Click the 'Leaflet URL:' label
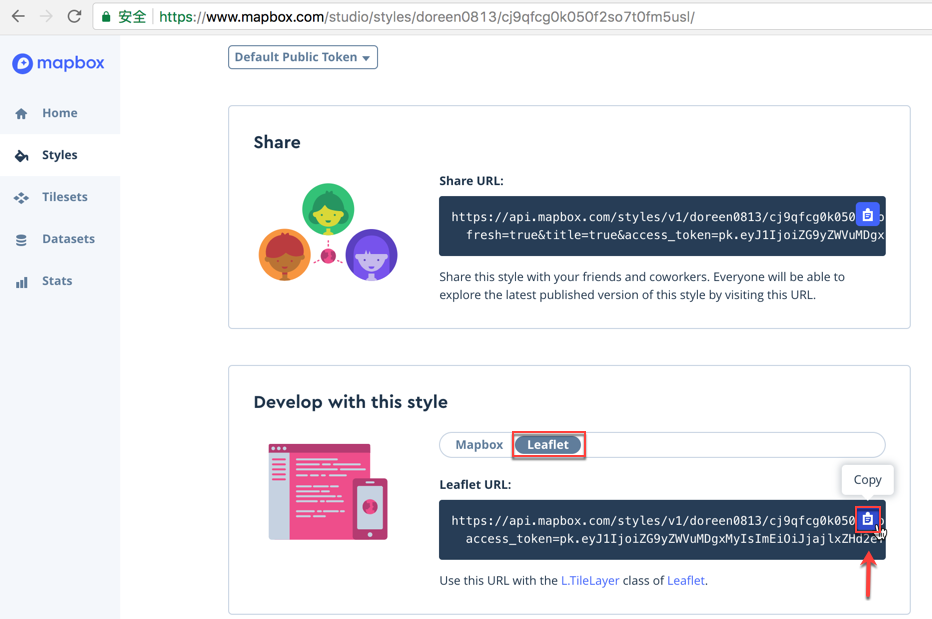This screenshot has height=619, width=932. click(x=475, y=485)
